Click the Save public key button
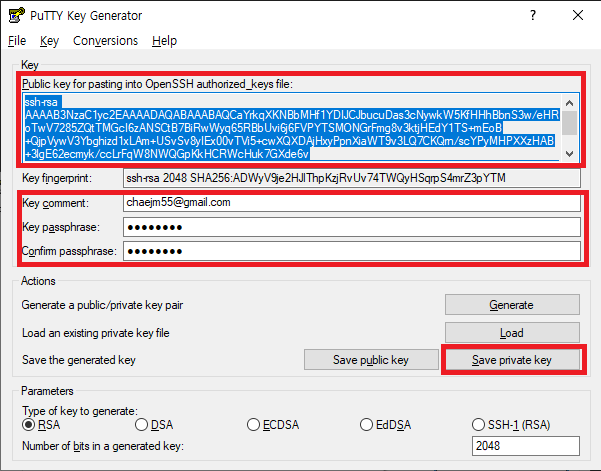Screen dimensions: 601x471 click(x=371, y=359)
